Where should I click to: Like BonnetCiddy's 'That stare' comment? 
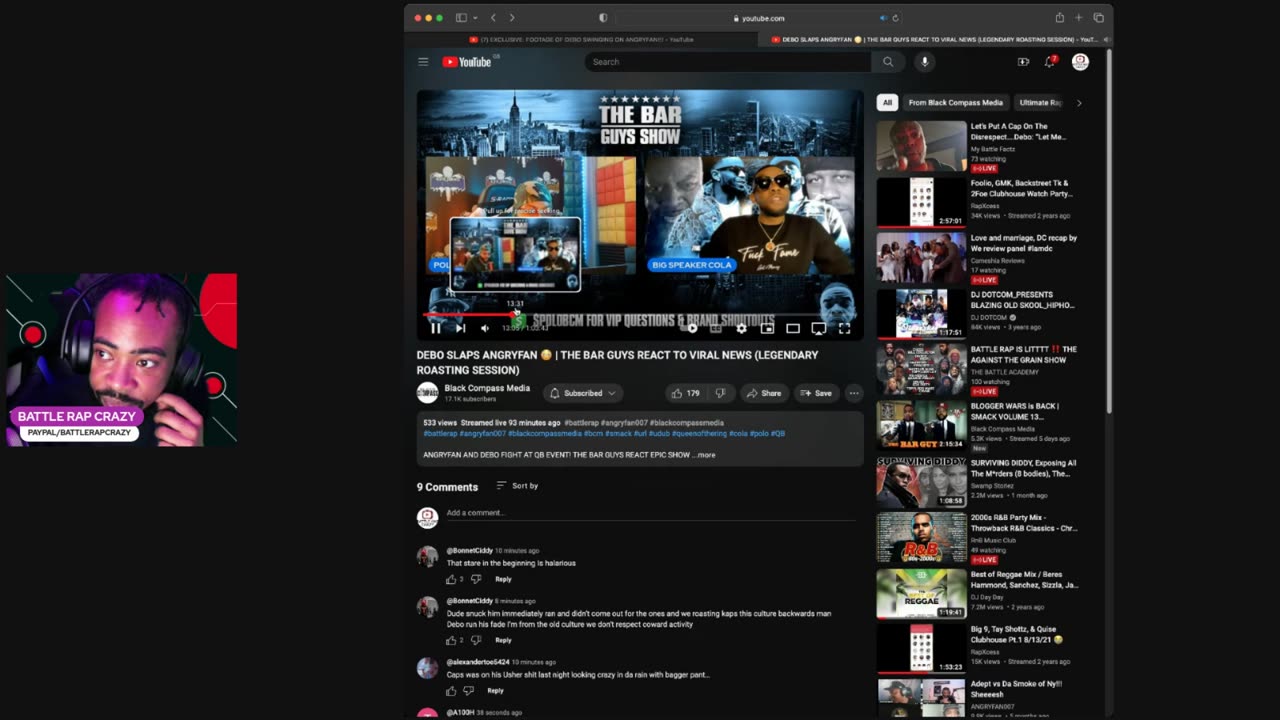click(451, 579)
